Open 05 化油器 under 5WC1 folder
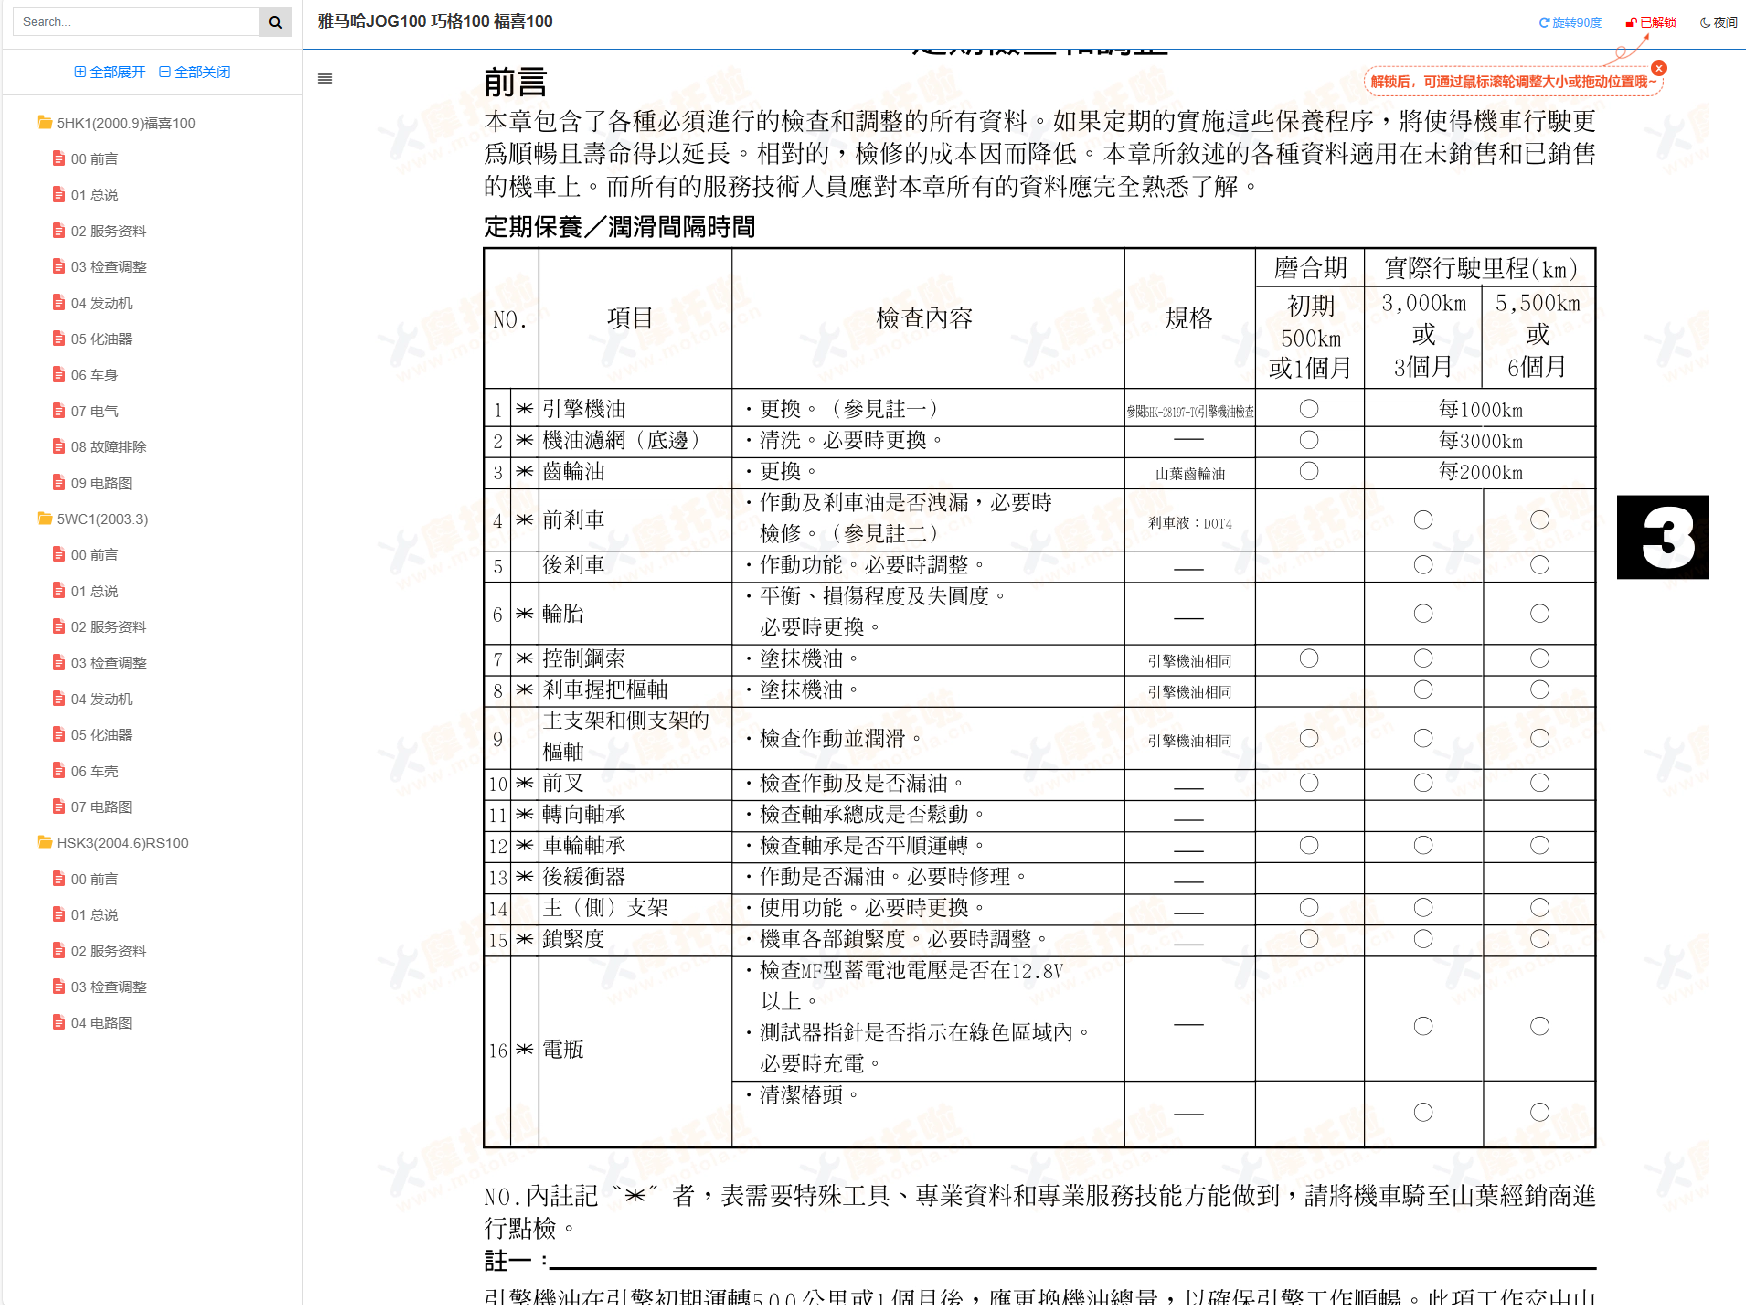The height and width of the screenshot is (1305, 1746). pyautogui.click(x=93, y=735)
